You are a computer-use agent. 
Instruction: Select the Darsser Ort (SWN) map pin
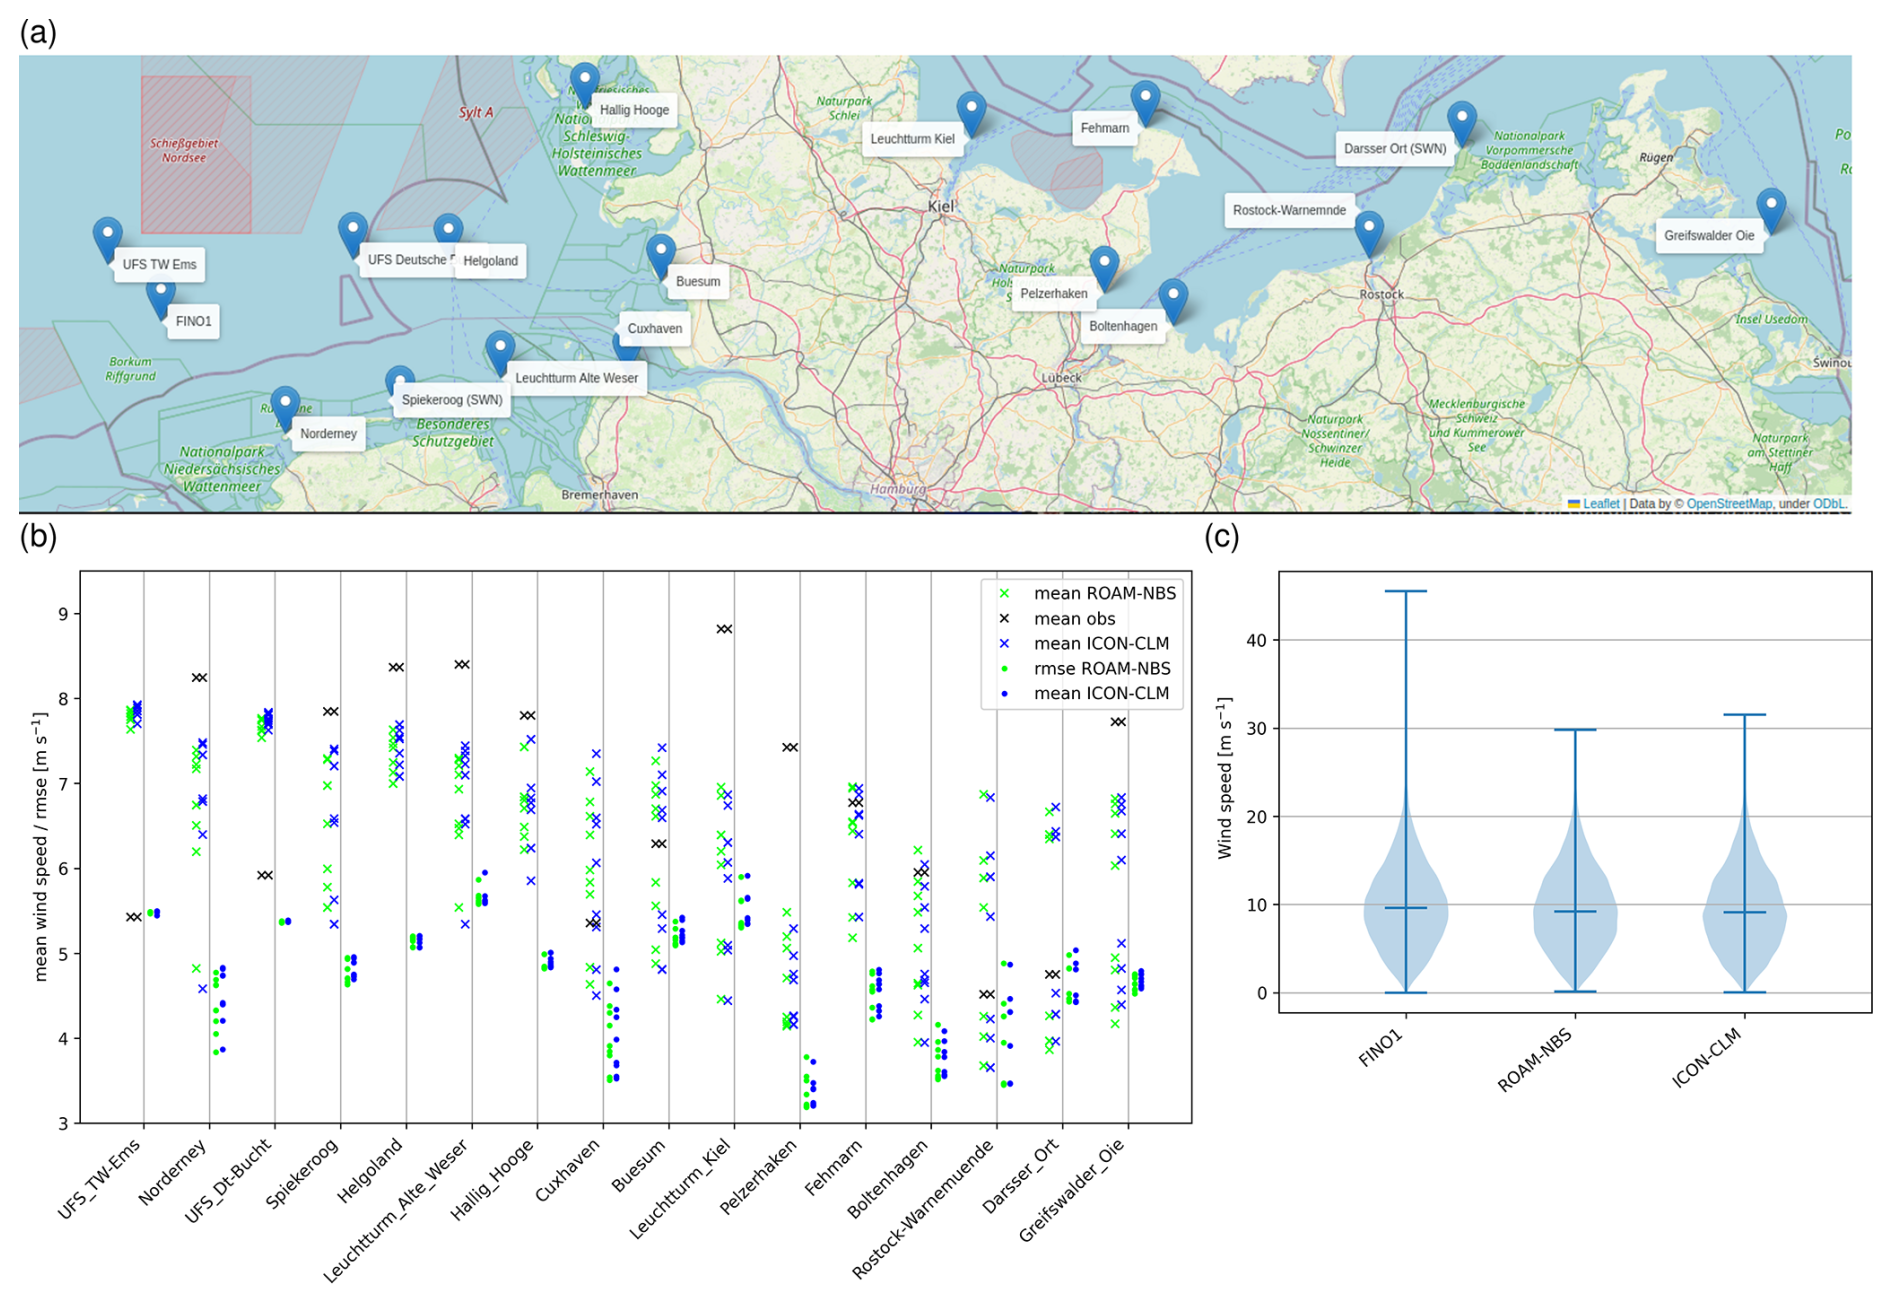click(1461, 121)
